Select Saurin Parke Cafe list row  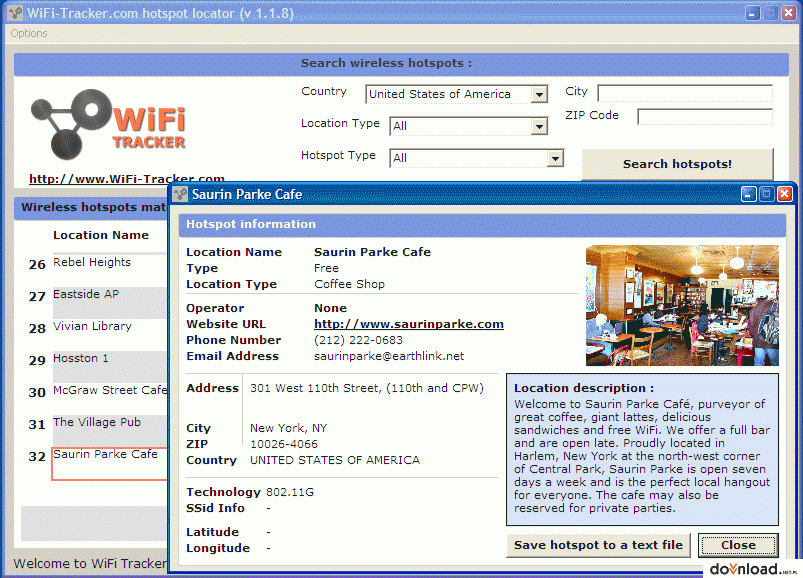(110, 463)
